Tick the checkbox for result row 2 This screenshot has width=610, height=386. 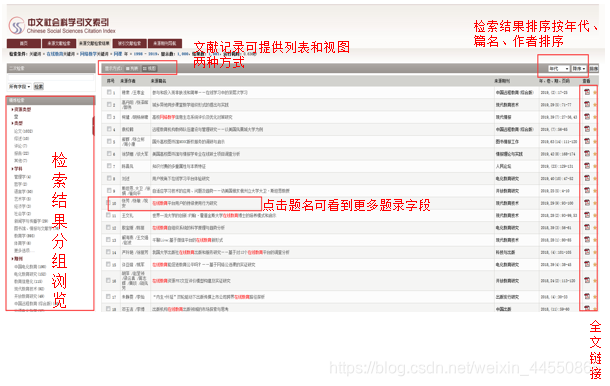[109, 104]
